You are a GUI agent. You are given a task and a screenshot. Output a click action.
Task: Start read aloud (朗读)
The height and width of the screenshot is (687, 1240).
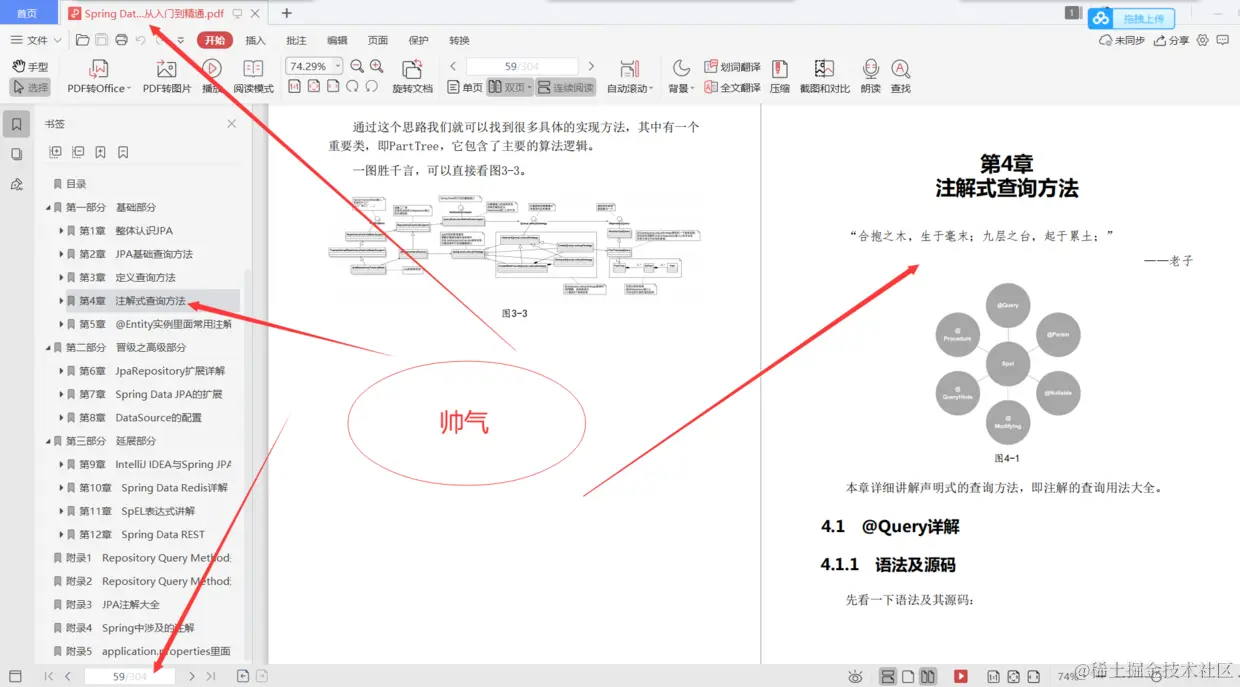click(871, 76)
